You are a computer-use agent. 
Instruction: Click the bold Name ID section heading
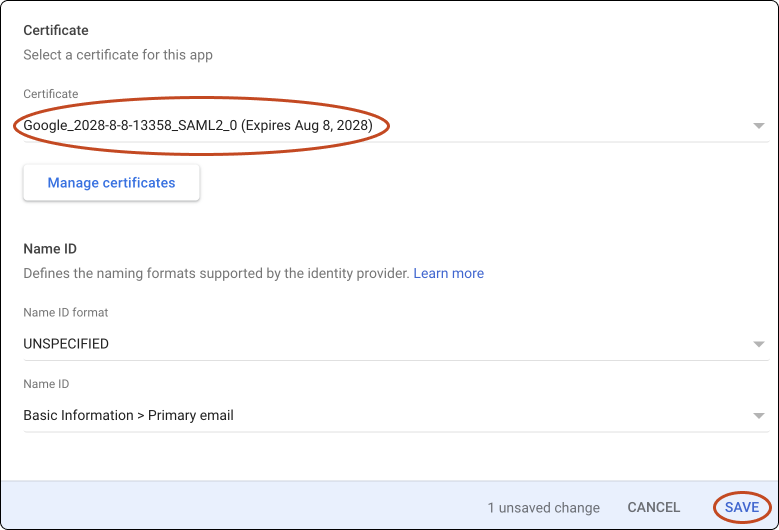click(50, 249)
